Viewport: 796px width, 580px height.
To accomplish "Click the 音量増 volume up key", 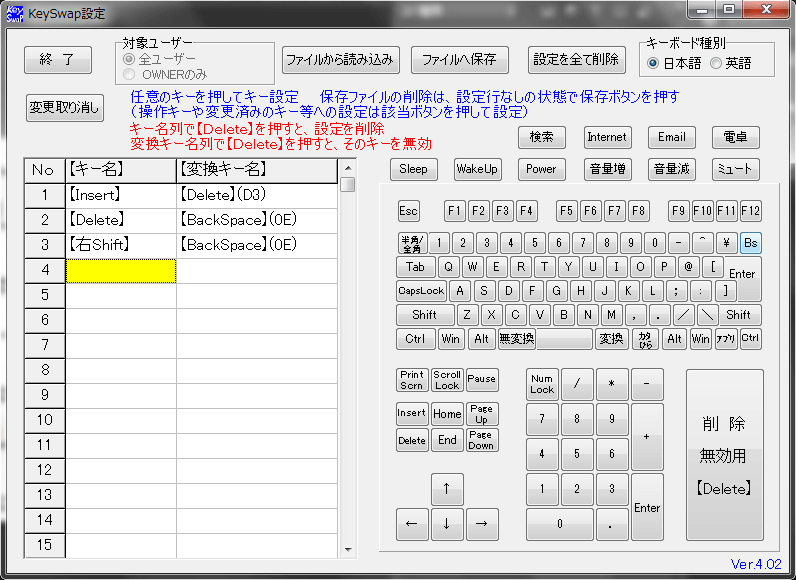I will [x=607, y=169].
